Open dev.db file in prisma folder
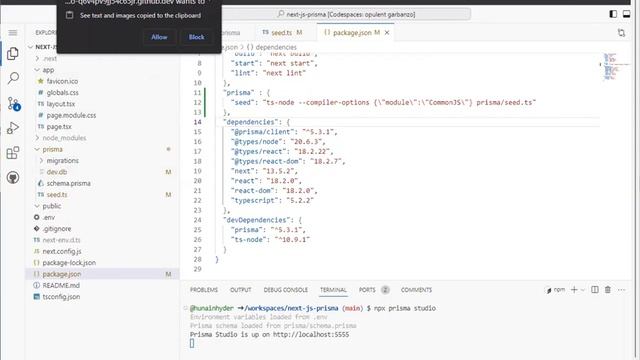Image resolution: width=640 pixels, height=360 pixels. point(57,172)
